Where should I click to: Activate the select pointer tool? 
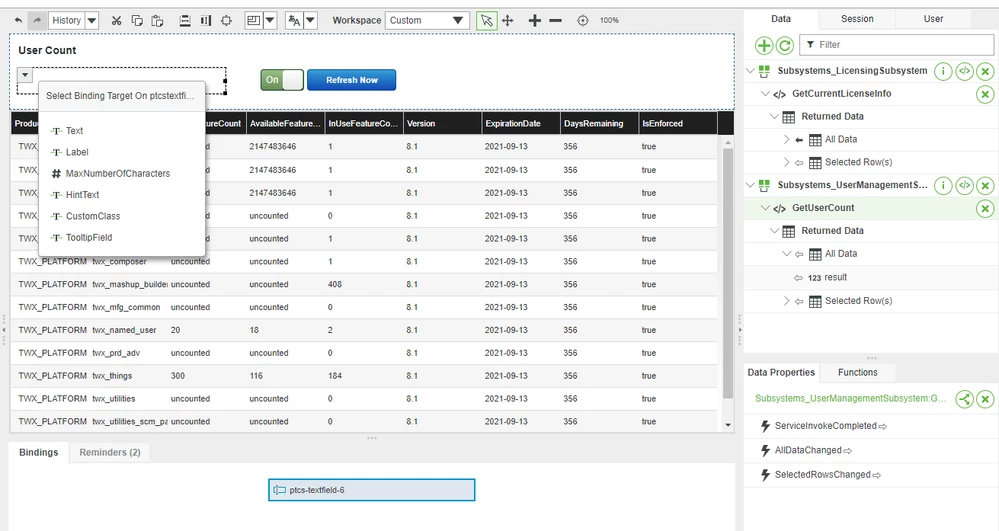486,20
